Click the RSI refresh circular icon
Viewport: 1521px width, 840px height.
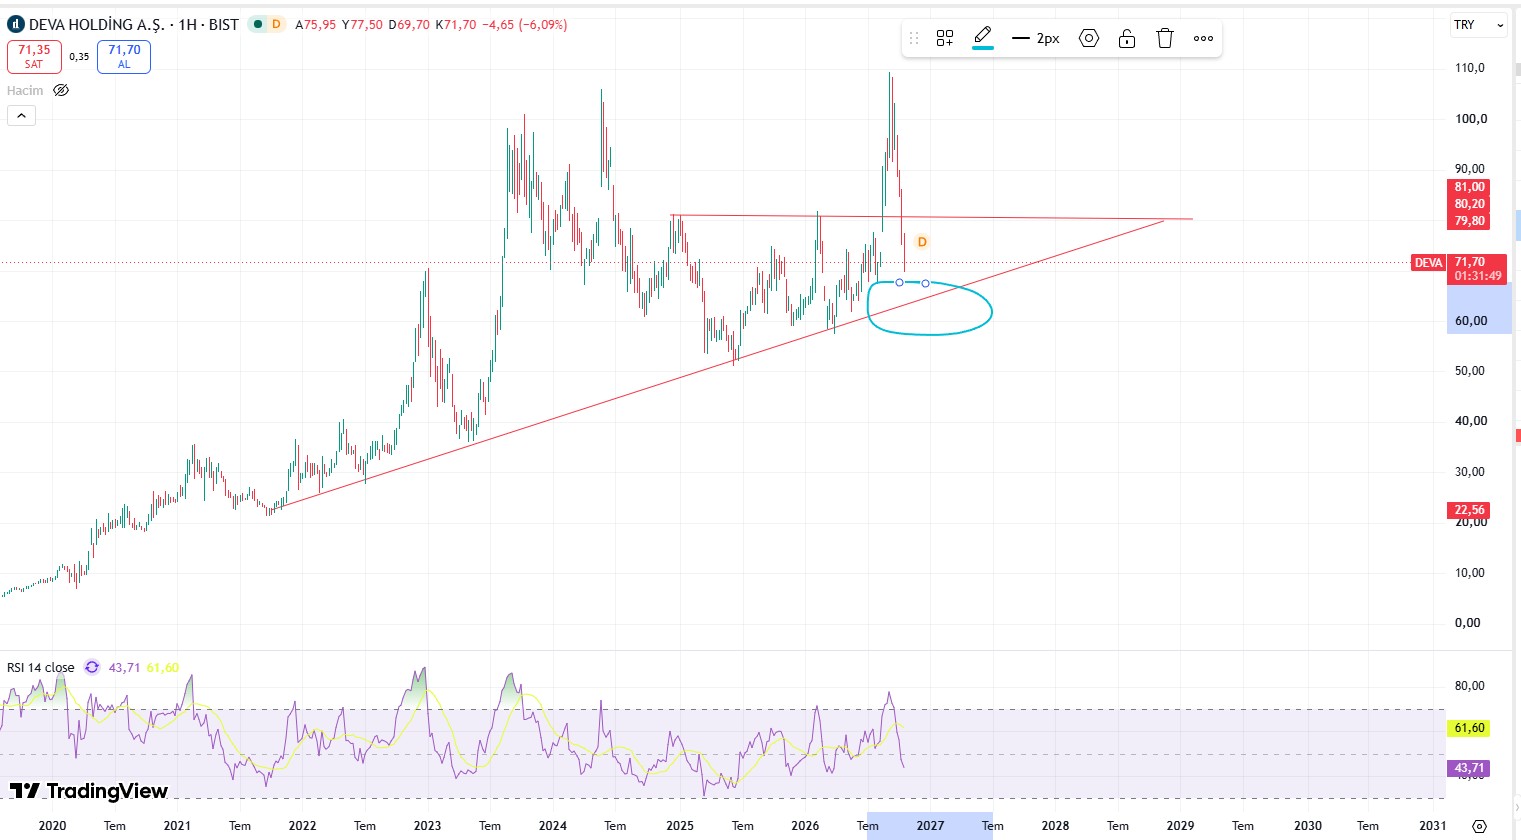click(92, 667)
